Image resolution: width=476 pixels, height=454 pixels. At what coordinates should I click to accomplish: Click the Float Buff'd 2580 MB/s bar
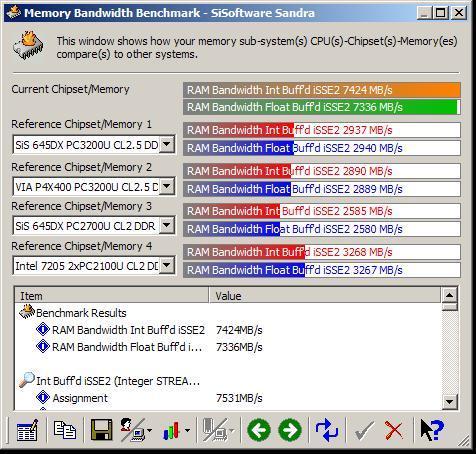pos(322,229)
